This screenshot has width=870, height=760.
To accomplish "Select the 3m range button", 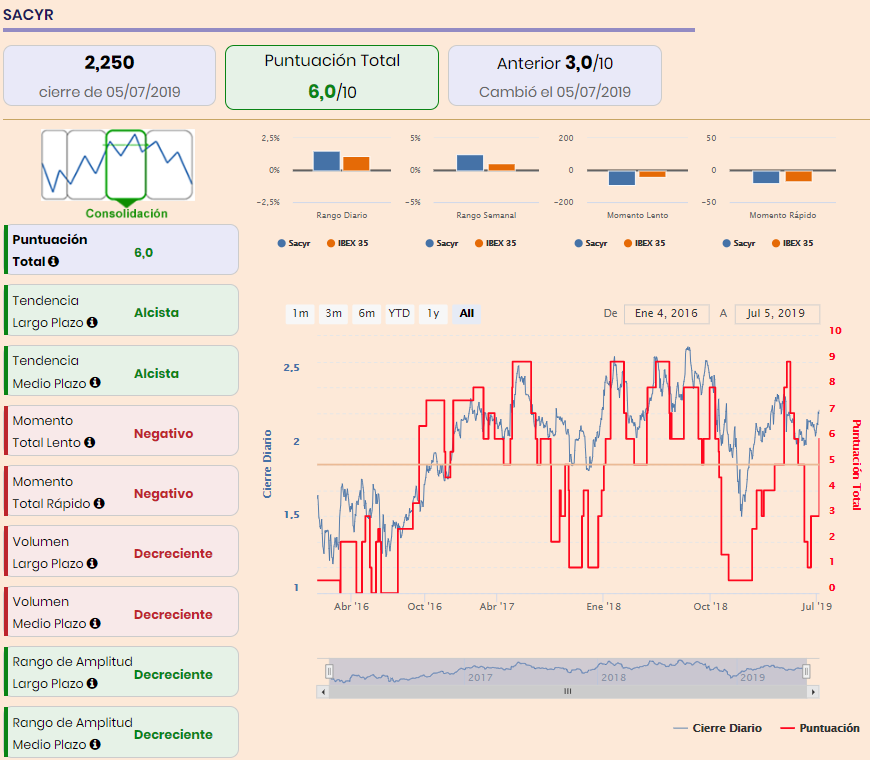I will pos(333,313).
